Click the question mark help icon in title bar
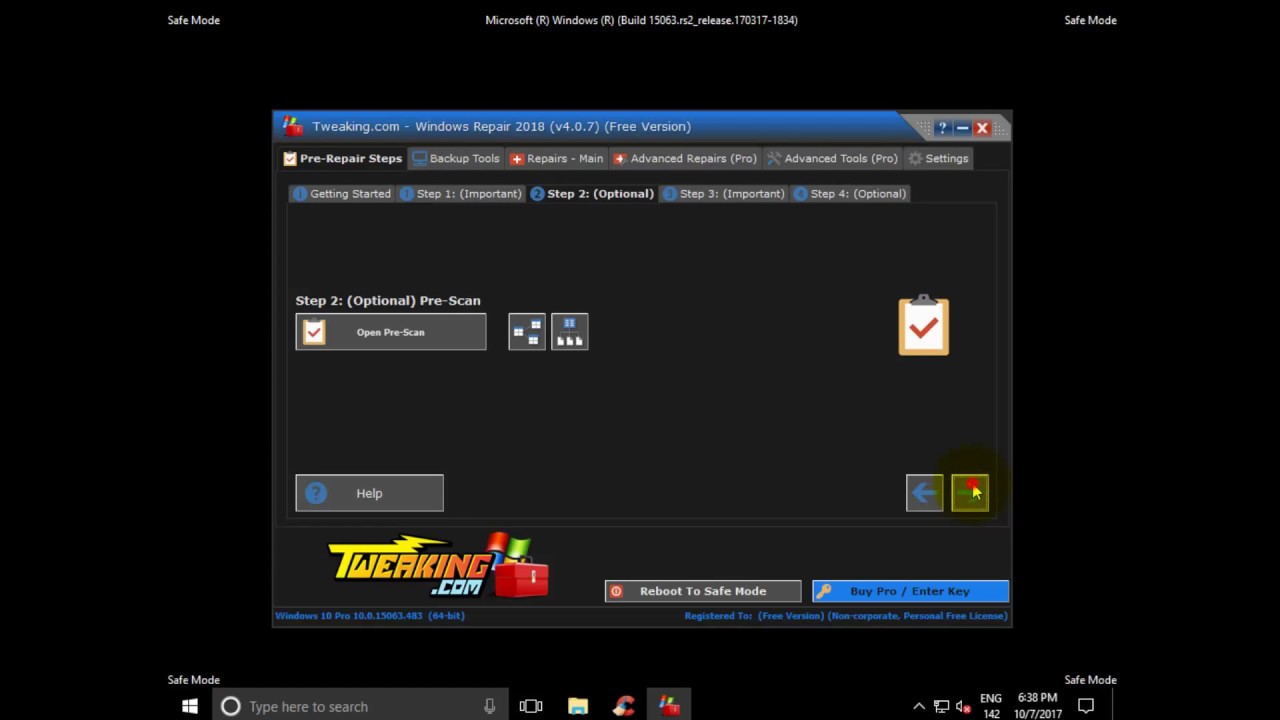The height and width of the screenshot is (720, 1280). 942,128
